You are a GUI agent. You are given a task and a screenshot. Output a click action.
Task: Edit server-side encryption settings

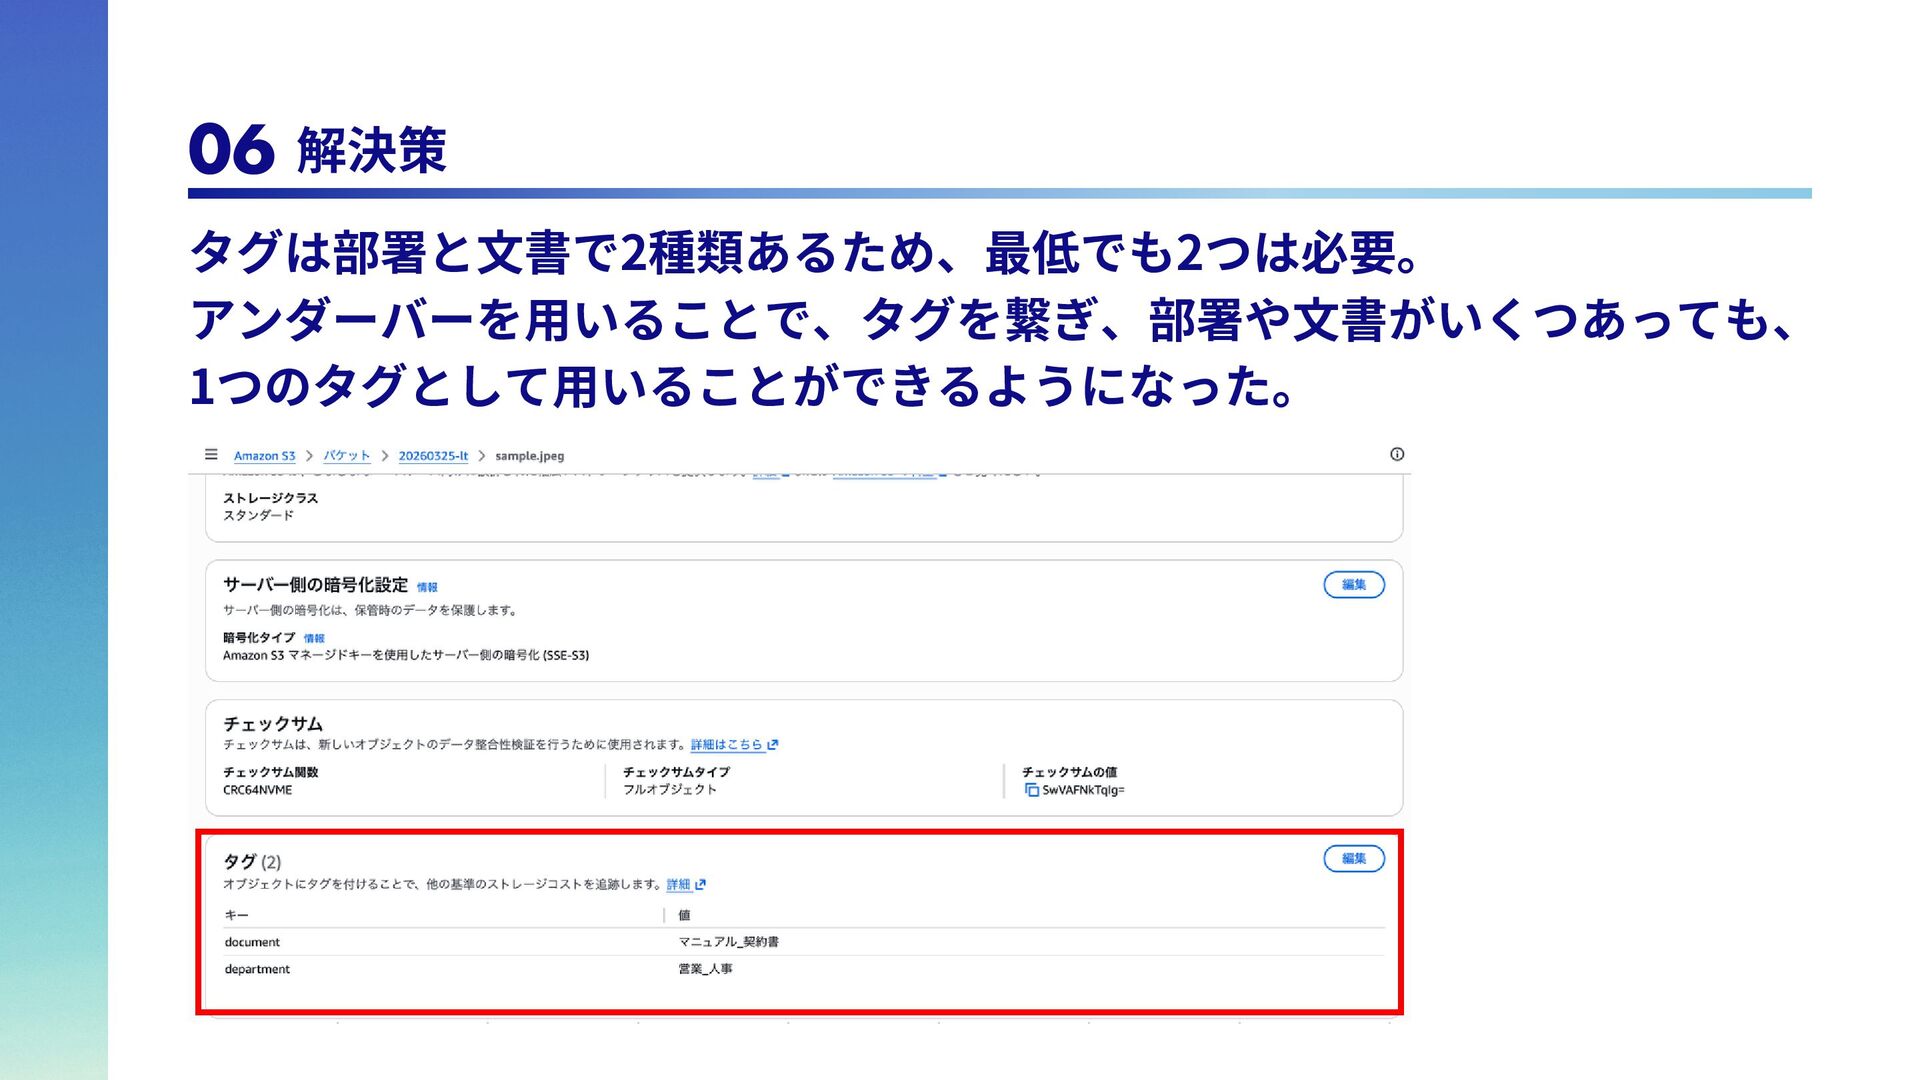1353,585
